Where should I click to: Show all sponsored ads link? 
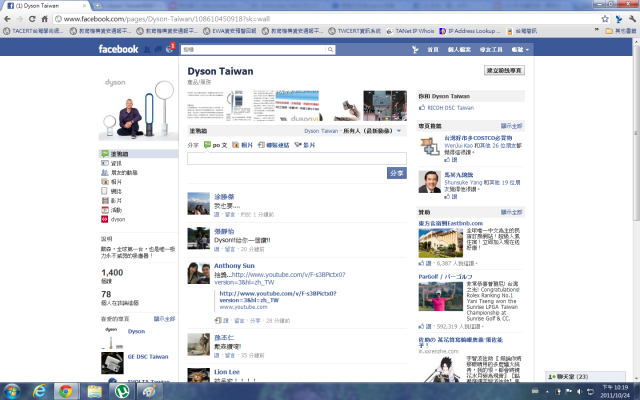511,212
